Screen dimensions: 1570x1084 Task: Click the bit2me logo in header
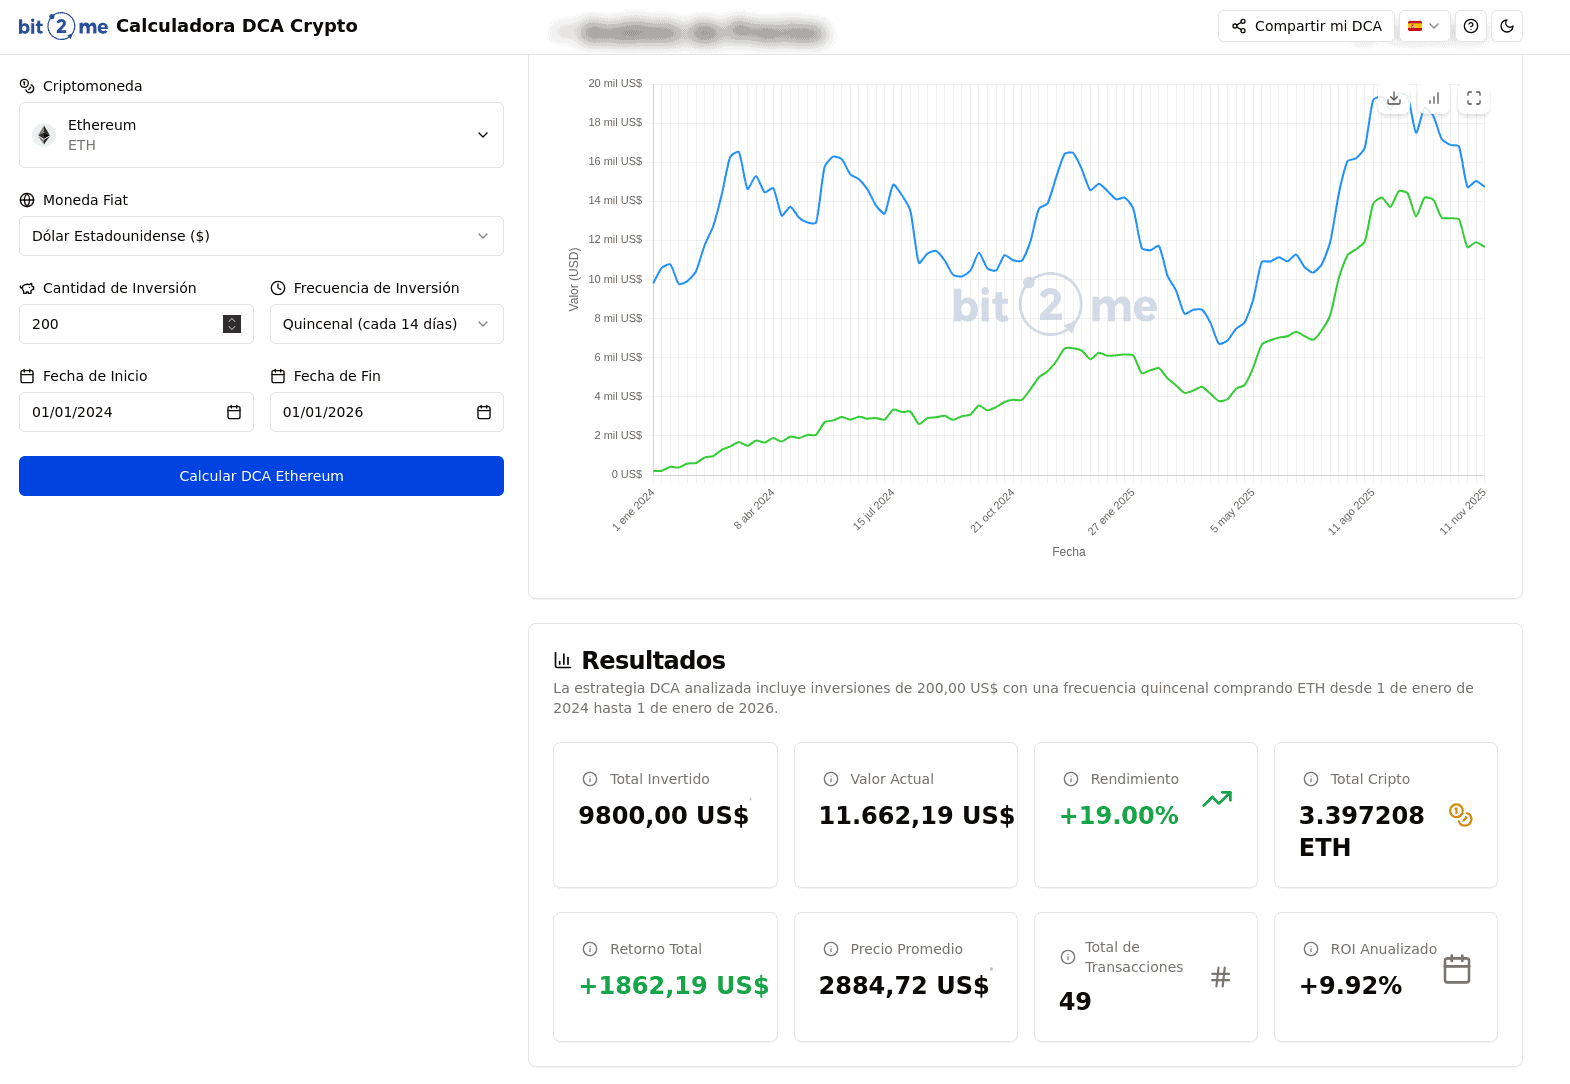[x=63, y=26]
